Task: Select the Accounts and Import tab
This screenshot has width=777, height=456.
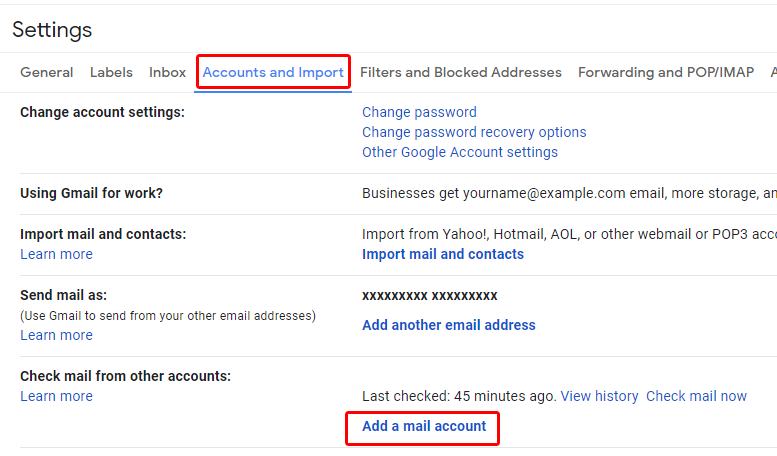Action: [273, 72]
